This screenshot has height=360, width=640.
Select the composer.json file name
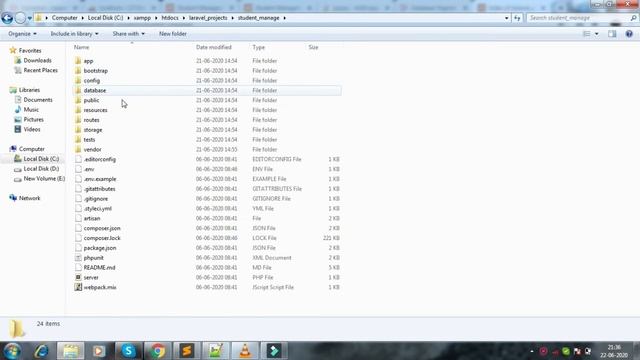tap(102, 228)
